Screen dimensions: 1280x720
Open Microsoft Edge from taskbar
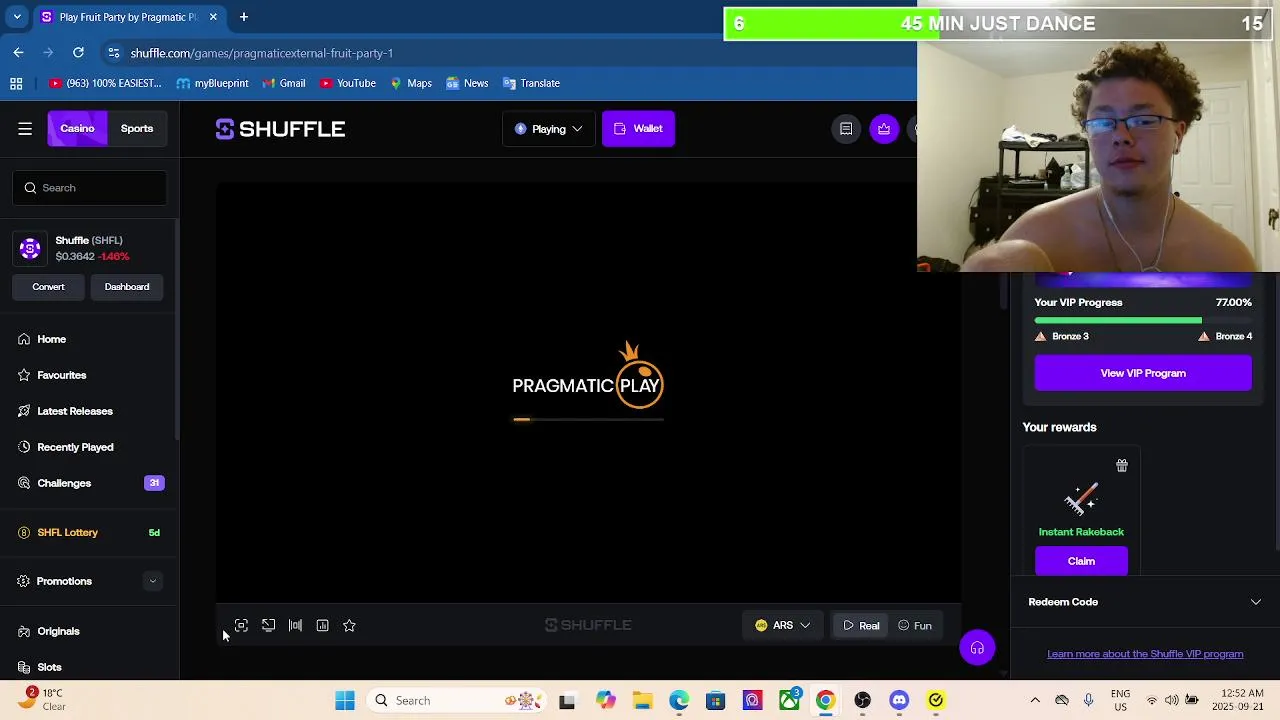679,701
